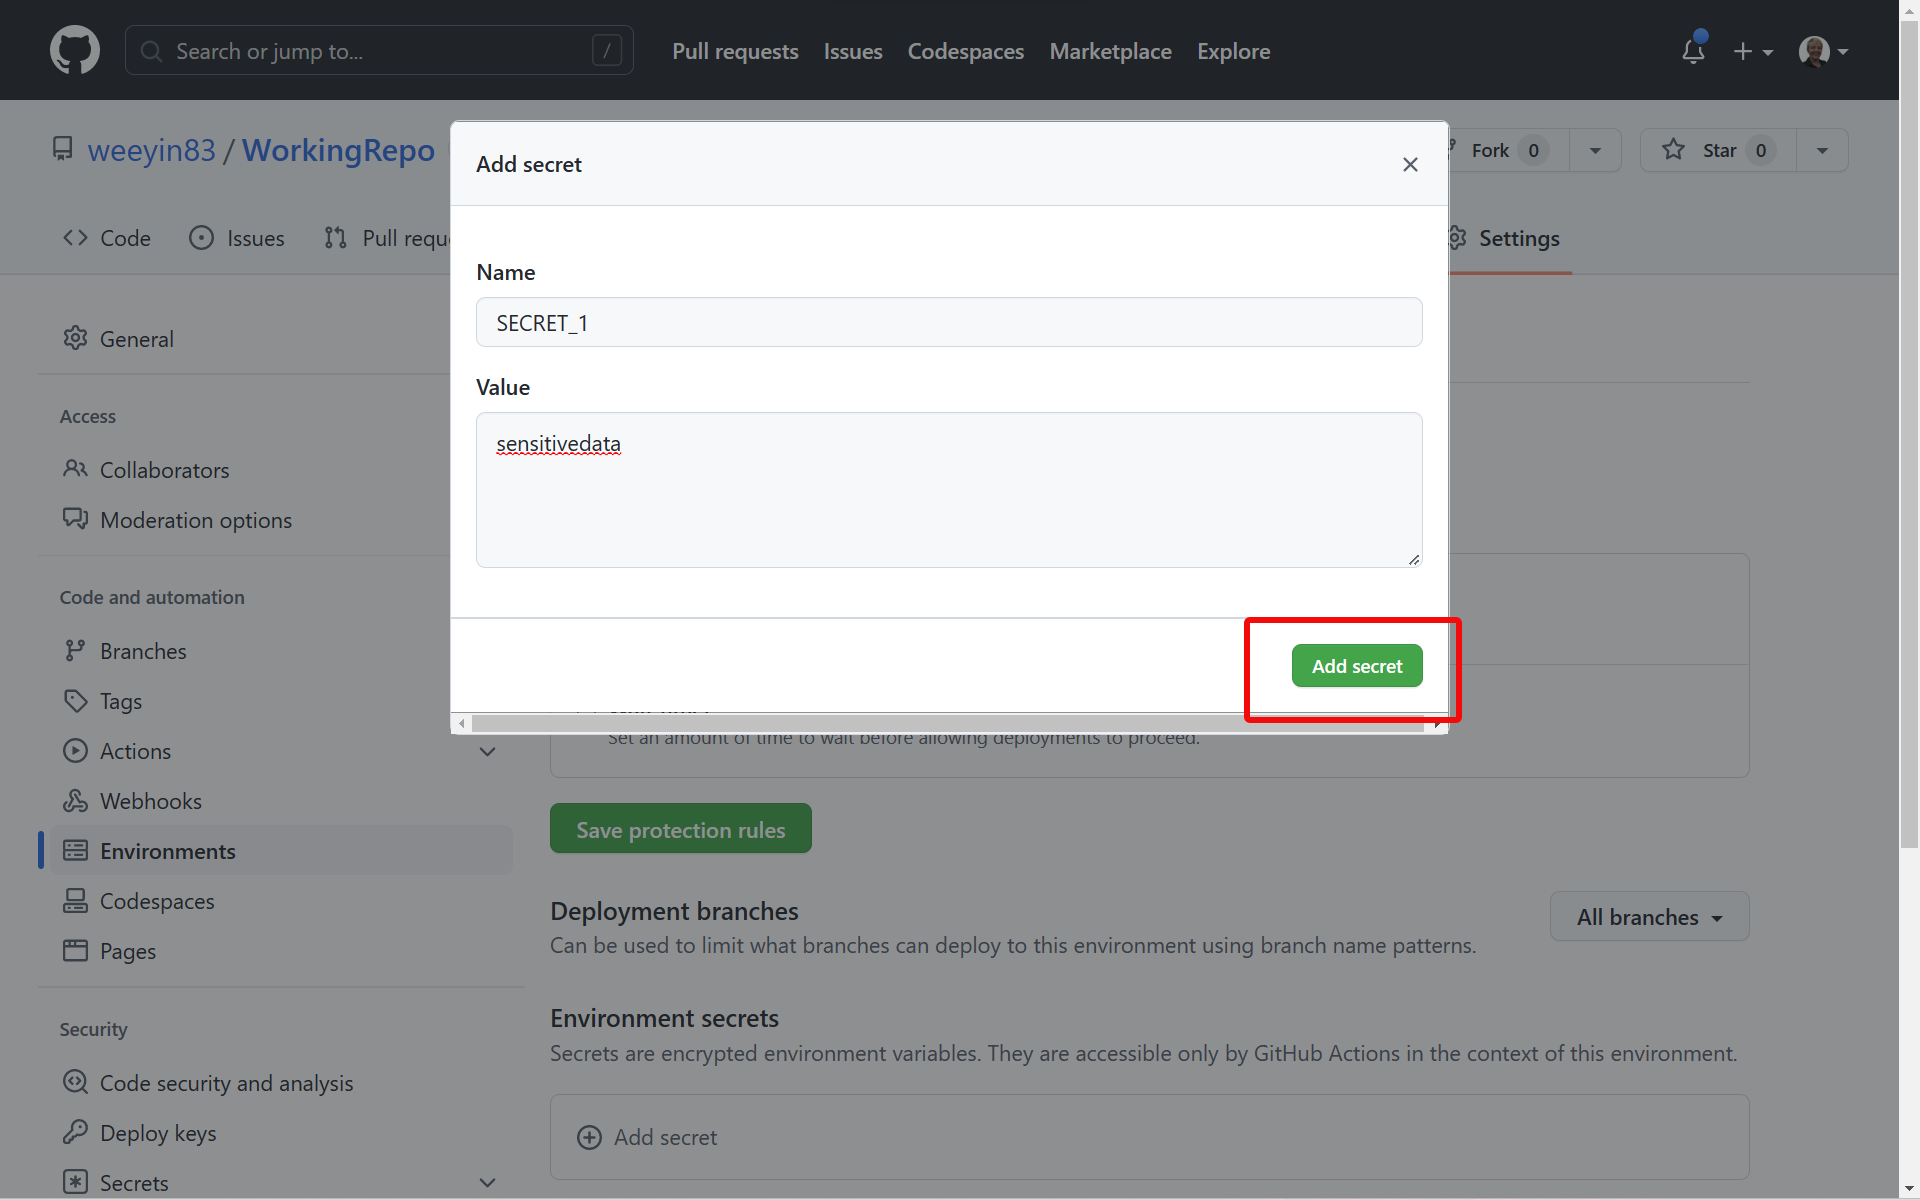Click the Actions sidebar icon
The width and height of the screenshot is (1920, 1200).
click(76, 751)
